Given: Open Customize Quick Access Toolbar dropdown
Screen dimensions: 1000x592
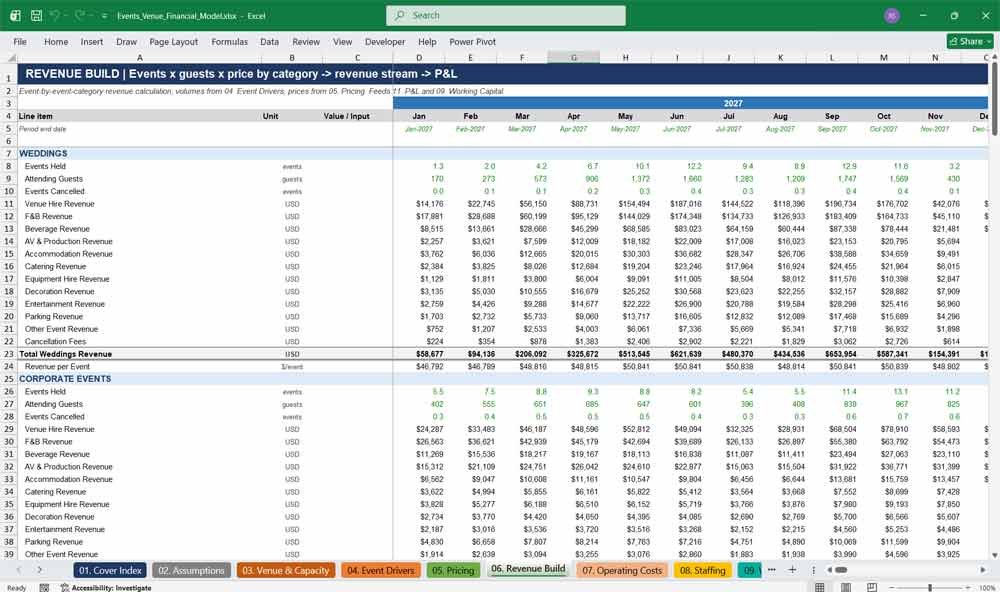Looking at the screenshot, I should [x=104, y=16].
